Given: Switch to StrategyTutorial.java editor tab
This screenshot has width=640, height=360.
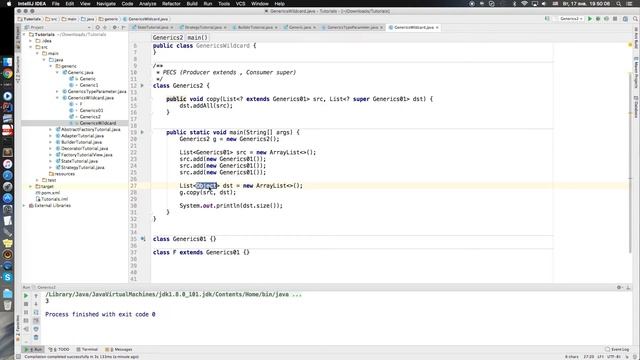Looking at the screenshot, I should tap(203, 27).
